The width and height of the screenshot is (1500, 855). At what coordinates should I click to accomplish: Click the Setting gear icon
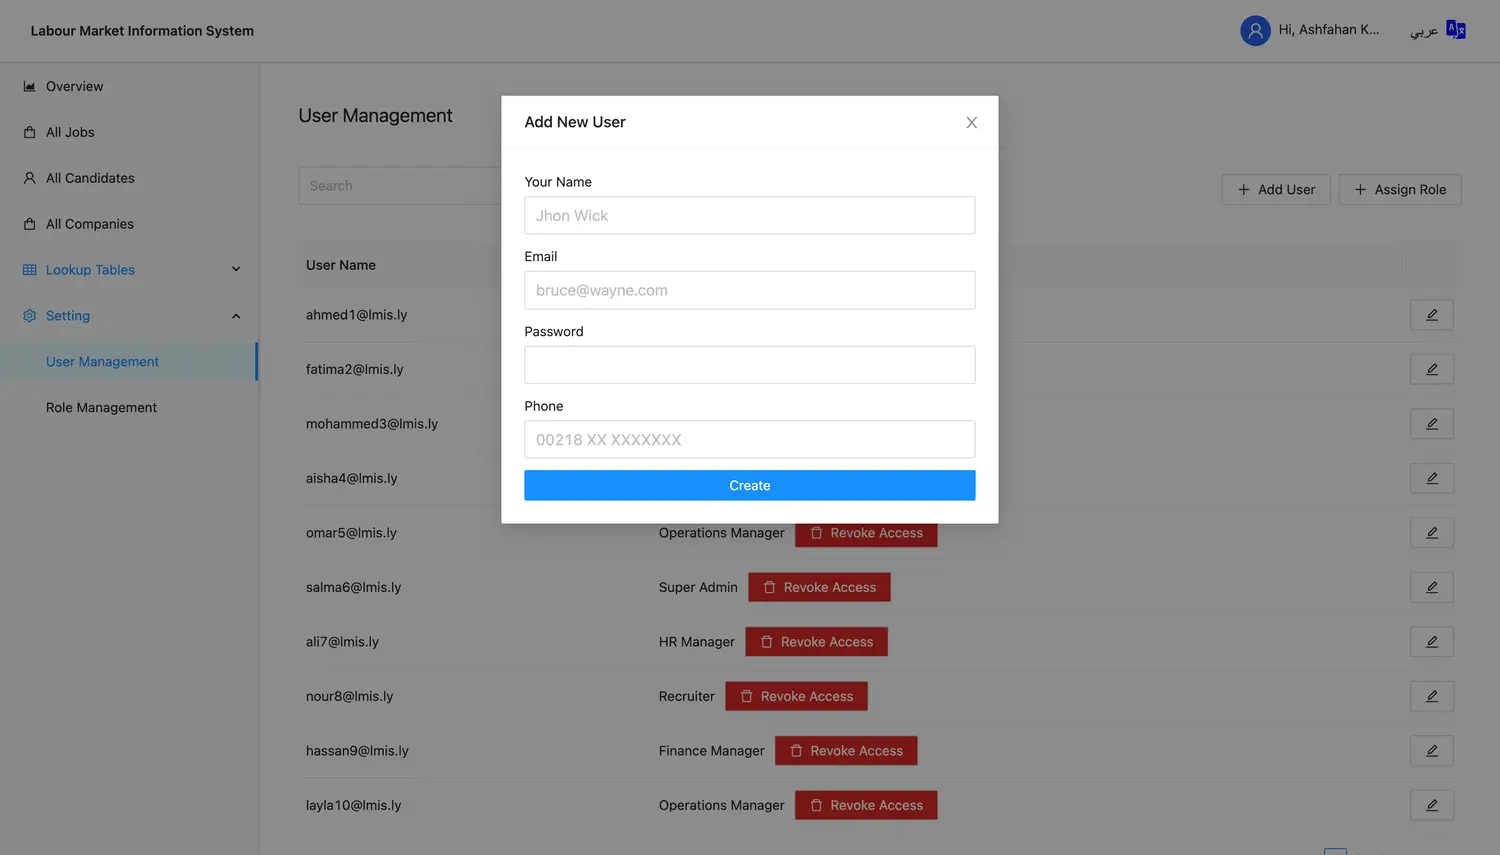tap(30, 316)
